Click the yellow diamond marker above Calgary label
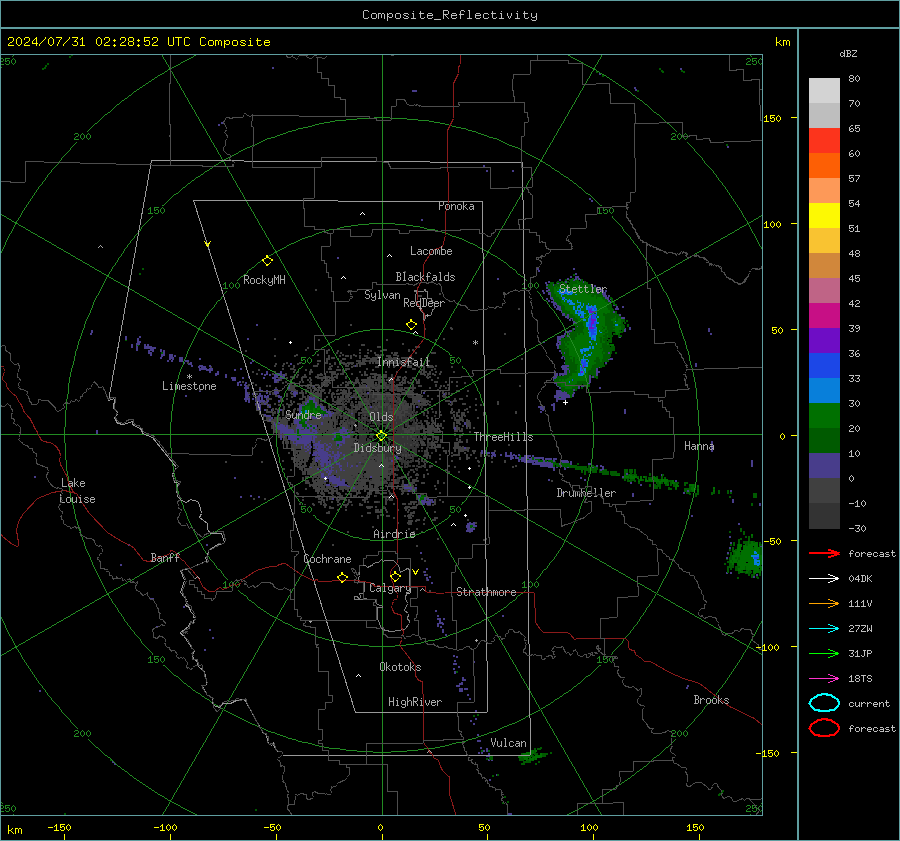 (x=395, y=576)
